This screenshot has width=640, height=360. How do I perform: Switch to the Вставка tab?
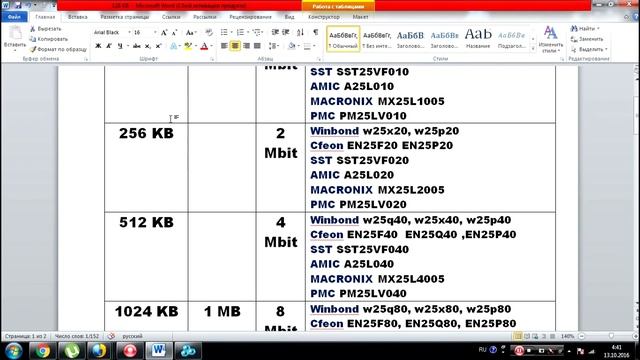coord(78,17)
